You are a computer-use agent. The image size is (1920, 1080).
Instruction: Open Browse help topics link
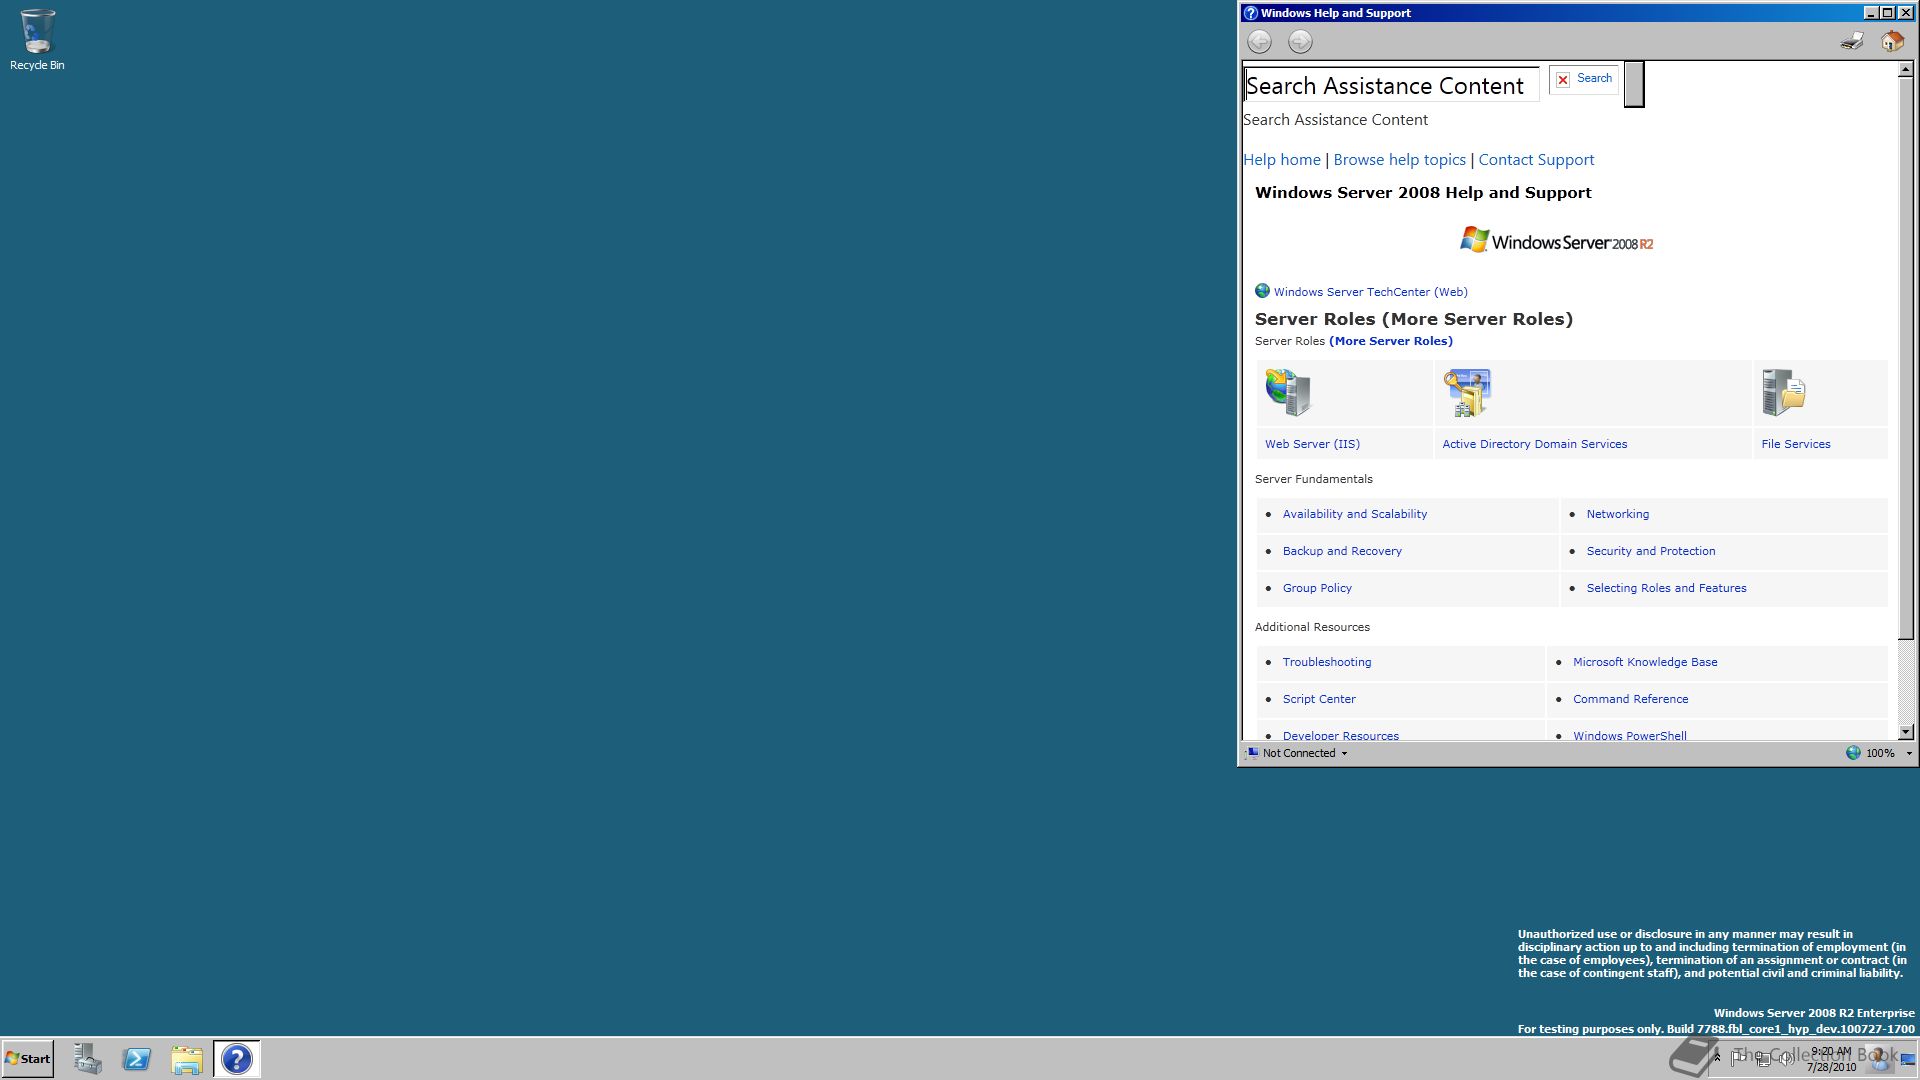coord(1399,160)
